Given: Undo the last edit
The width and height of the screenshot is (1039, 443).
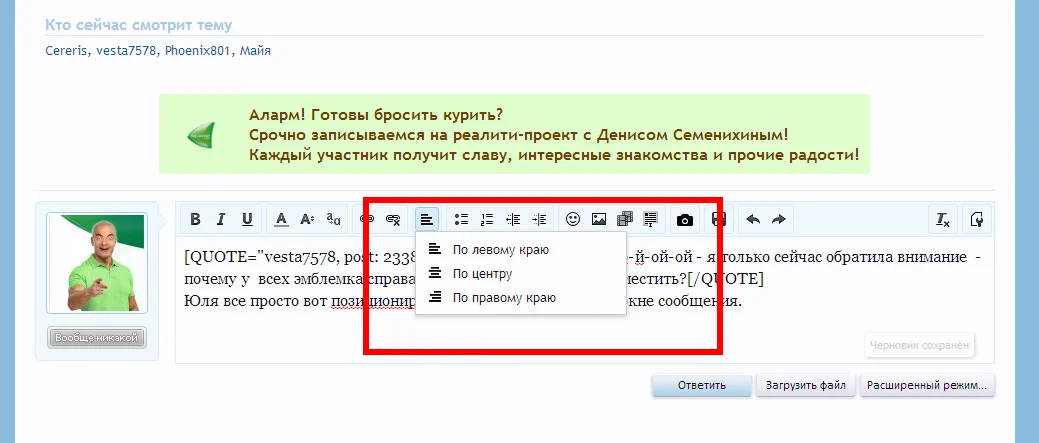Looking at the screenshot, I should pos(753,220).
